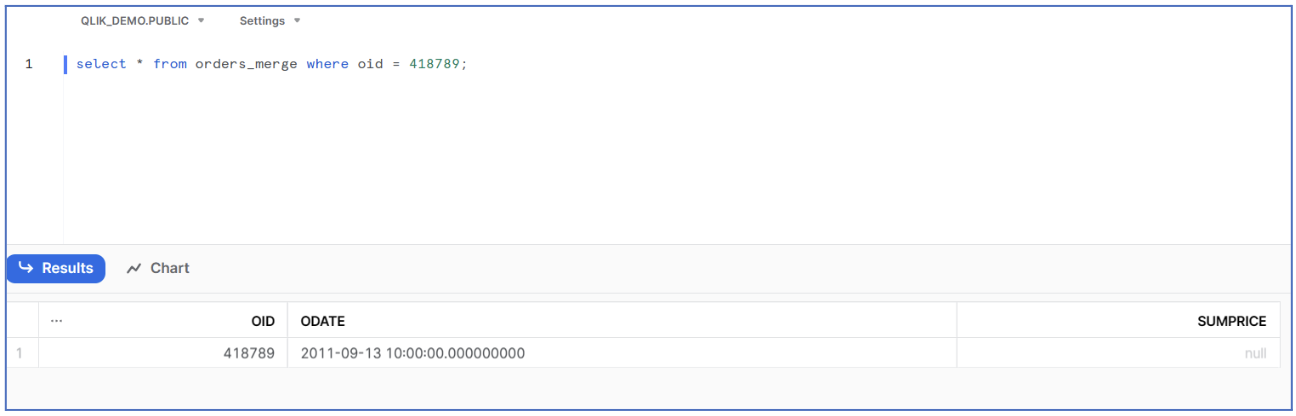Screen dimensions: 1296x416
Task: Place cursor on the select keyword
Action: tap(101, 64)
